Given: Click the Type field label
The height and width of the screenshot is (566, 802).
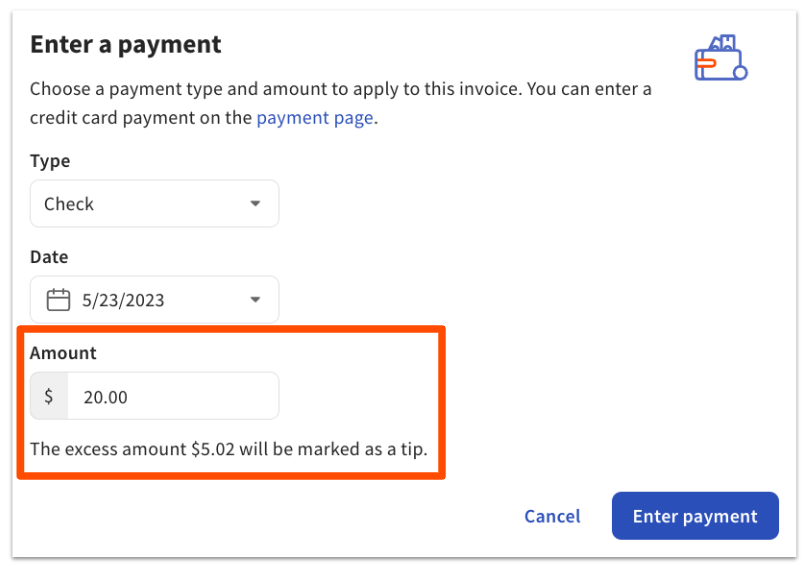Looking at the screenshot, I should 50,161.
